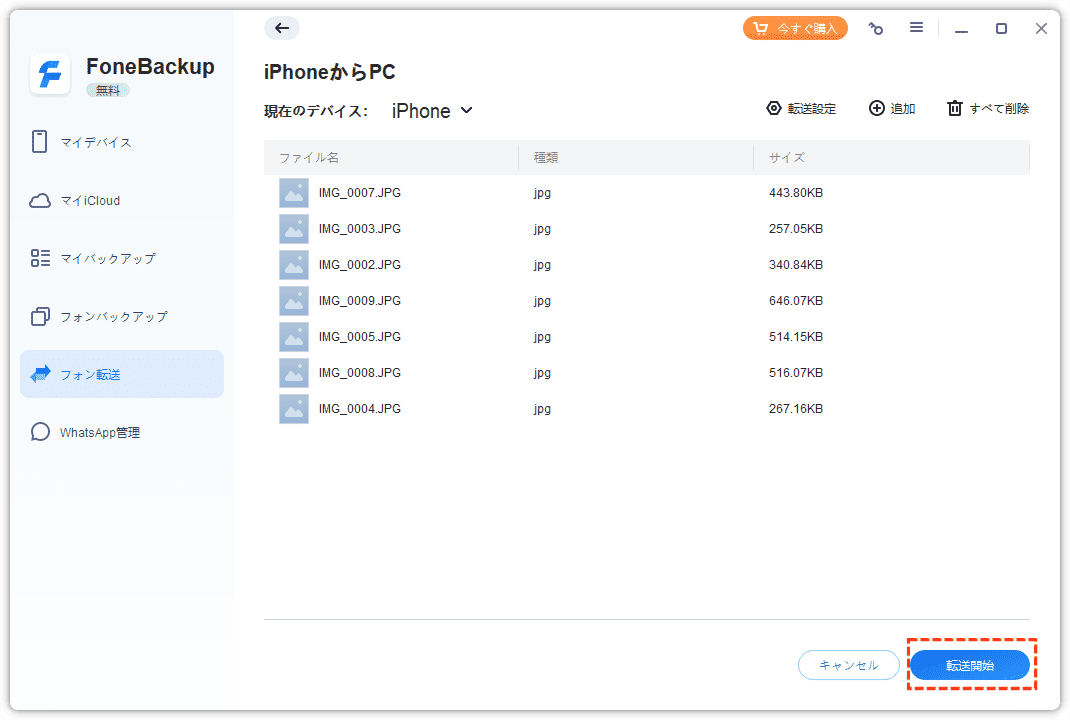Viewport: 1070px width, 720px height.
Task: Click the FoneBackup logo icon
Action: click(x=50, y=74)
